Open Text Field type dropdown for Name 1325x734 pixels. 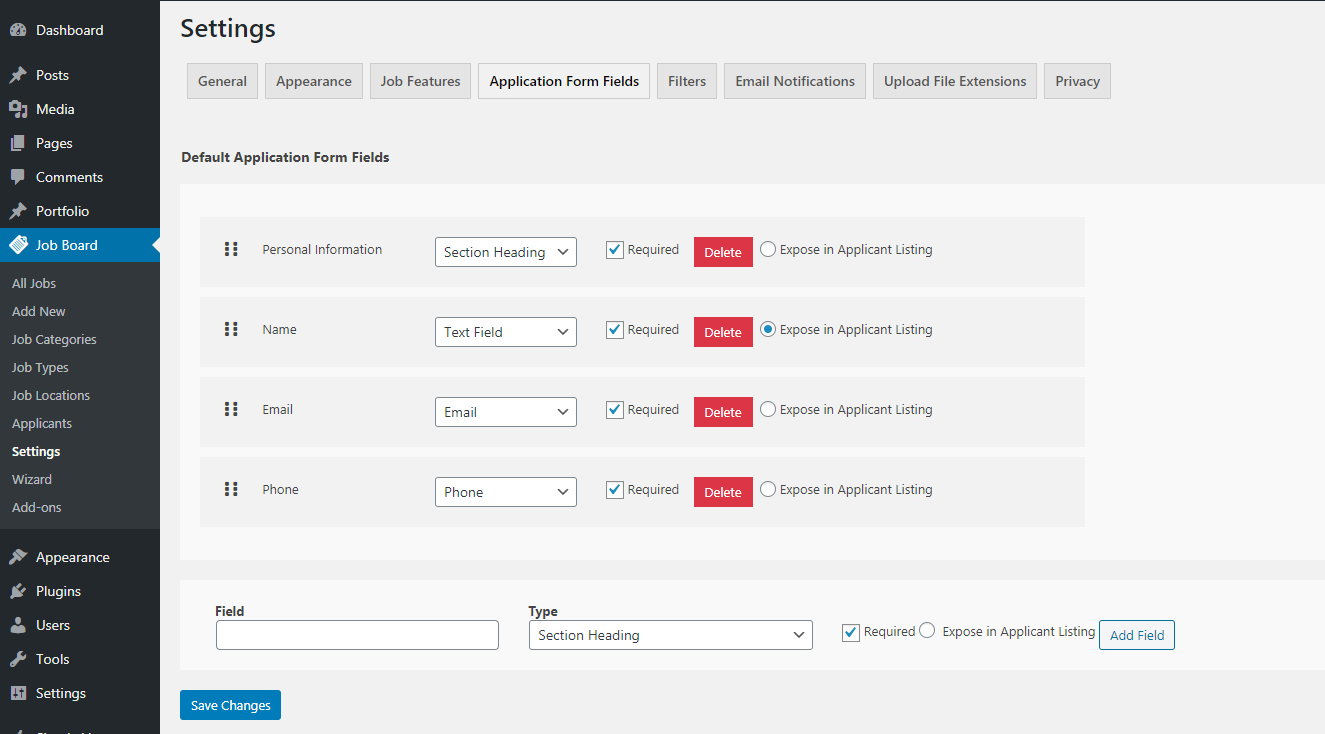pyautogui.click(x=506, y=332)
